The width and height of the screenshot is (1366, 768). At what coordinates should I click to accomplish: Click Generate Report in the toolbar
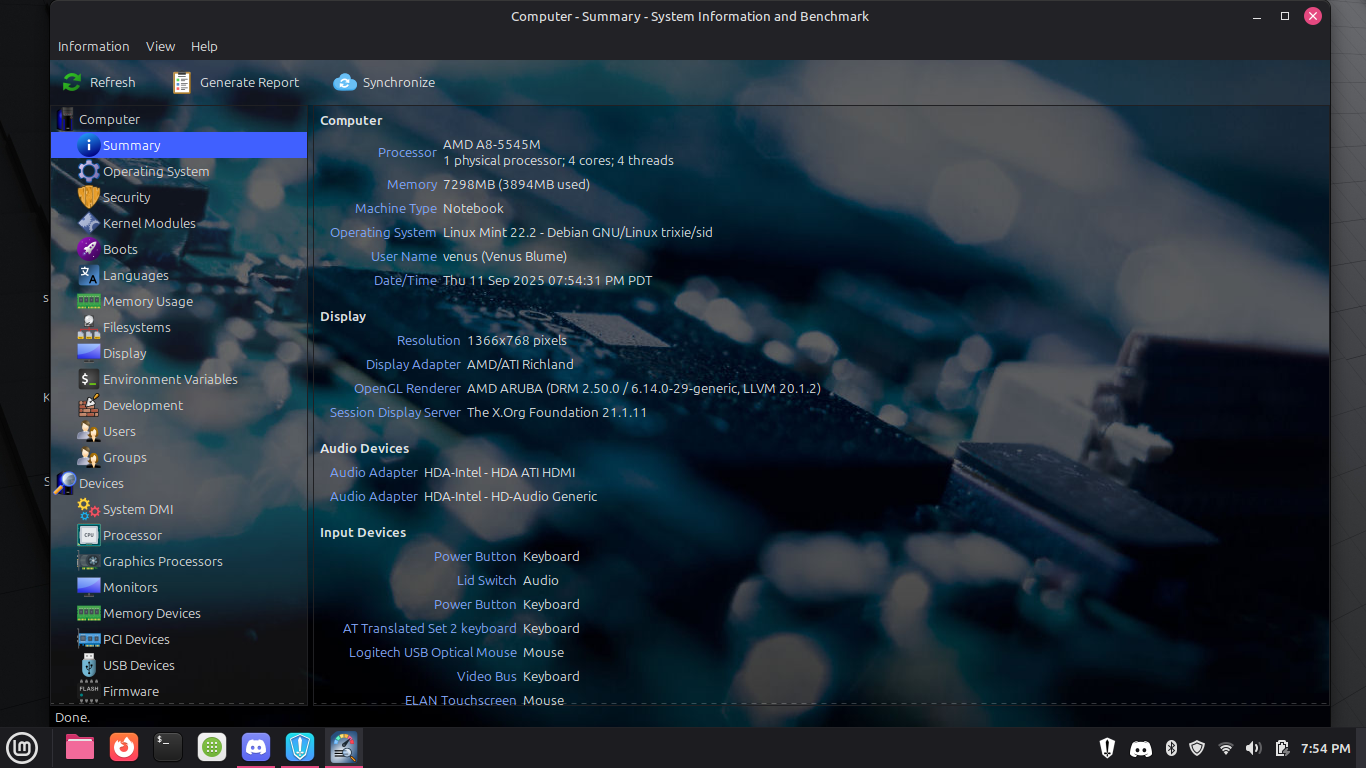[x=236, y=82]
